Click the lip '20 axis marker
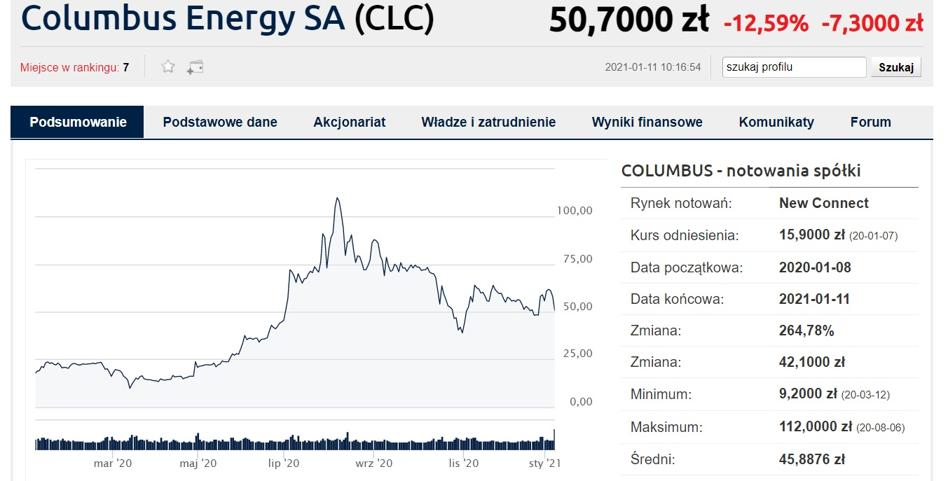 284,463
